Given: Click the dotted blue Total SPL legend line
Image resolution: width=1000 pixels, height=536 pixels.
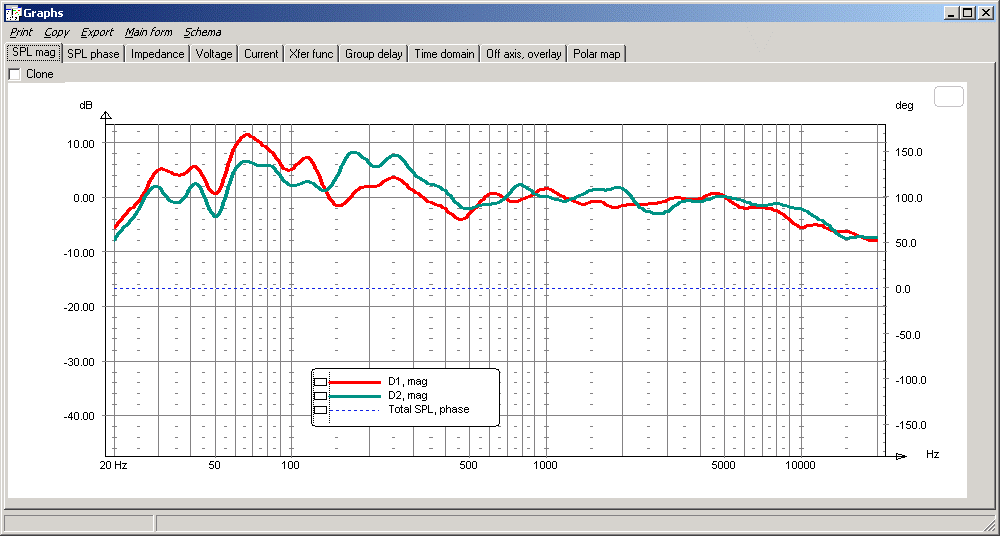Looking at the screenshot, I should 355,410.
